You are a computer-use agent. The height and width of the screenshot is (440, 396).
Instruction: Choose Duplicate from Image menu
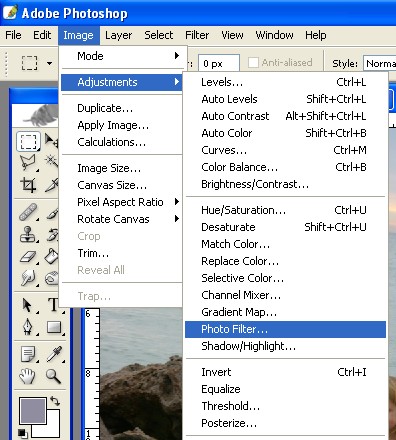121,108
